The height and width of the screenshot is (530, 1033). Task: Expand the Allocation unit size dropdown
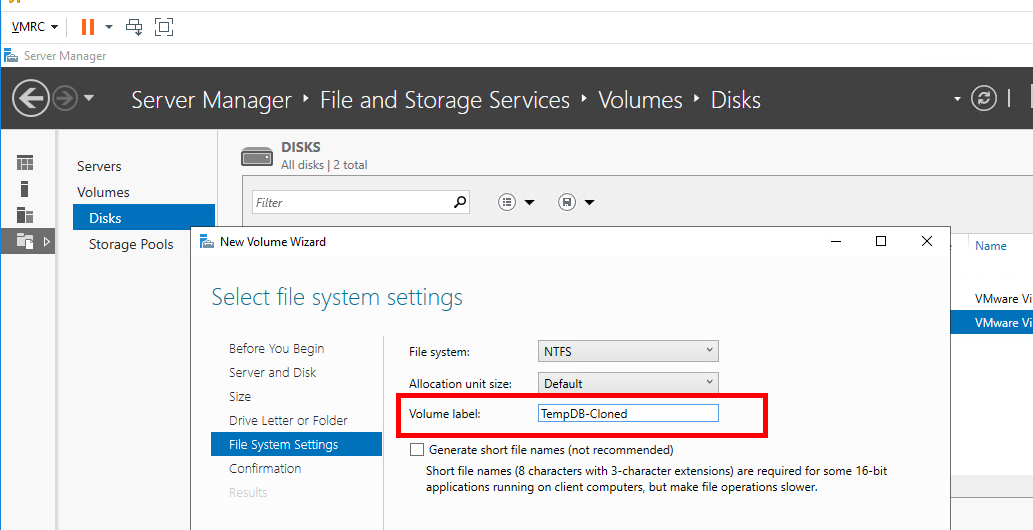[628, 383]
